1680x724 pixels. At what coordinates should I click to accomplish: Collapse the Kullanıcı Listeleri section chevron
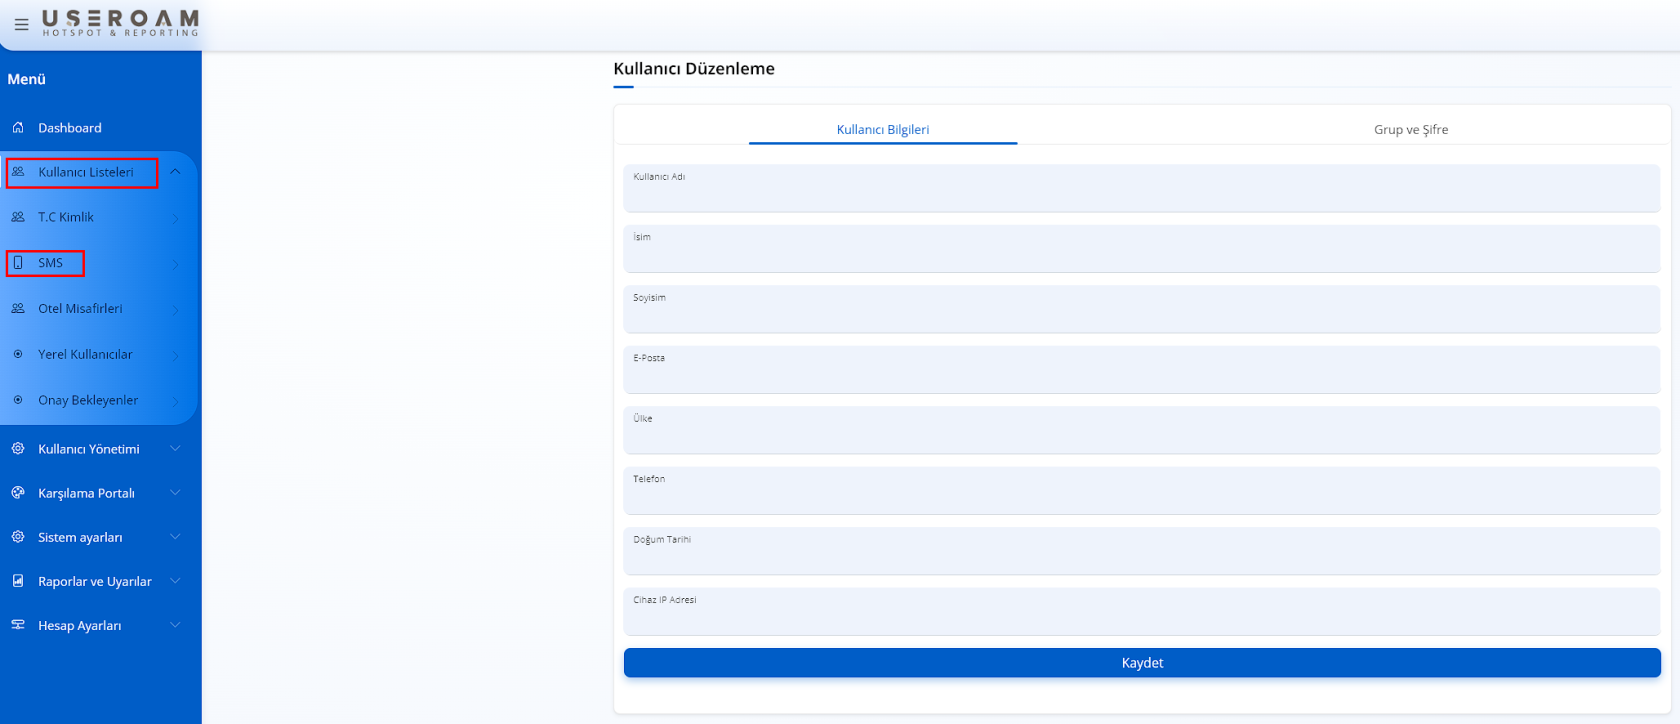click(175, 172)
